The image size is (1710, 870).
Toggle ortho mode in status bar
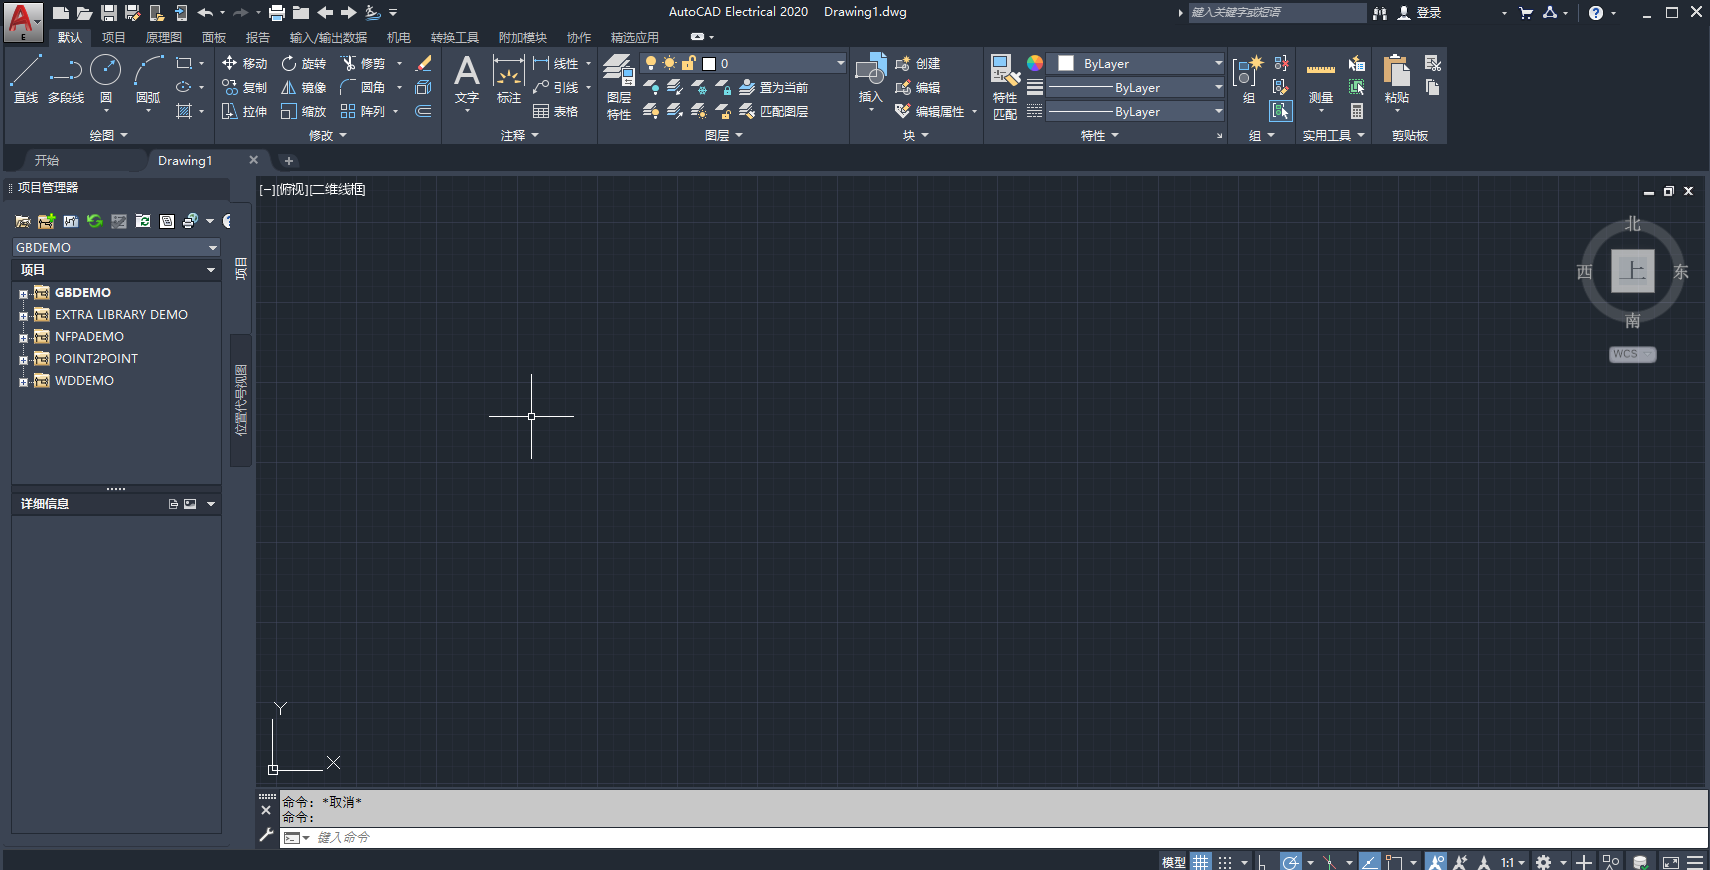coord(1262,862)
